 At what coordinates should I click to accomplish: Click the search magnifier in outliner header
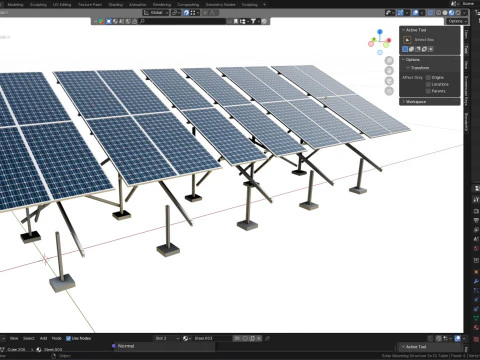click(142, 21)
